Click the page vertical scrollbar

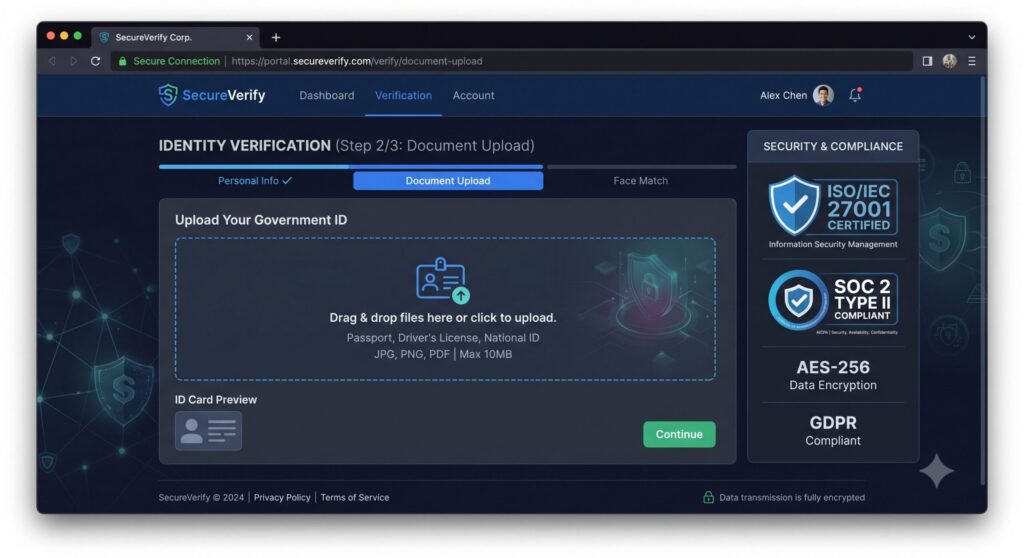[983, 281]
